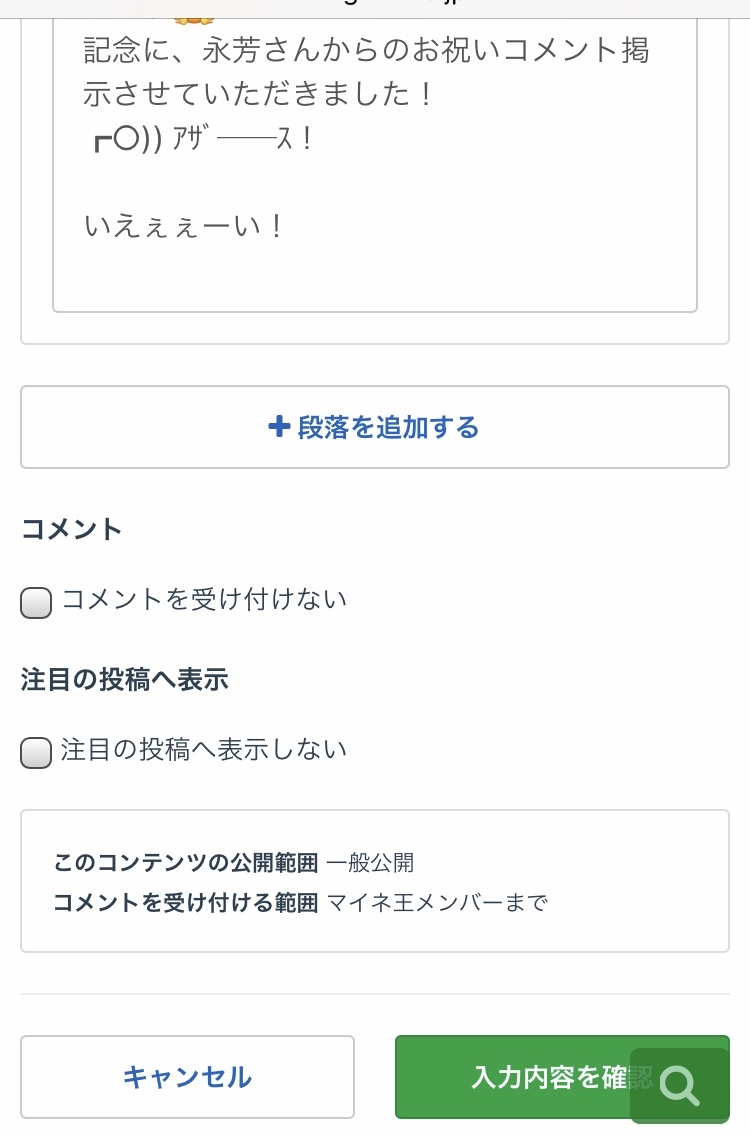Place cursor on the いえぇぇーい！ line
750x1134 pixels.
(185, 226)
